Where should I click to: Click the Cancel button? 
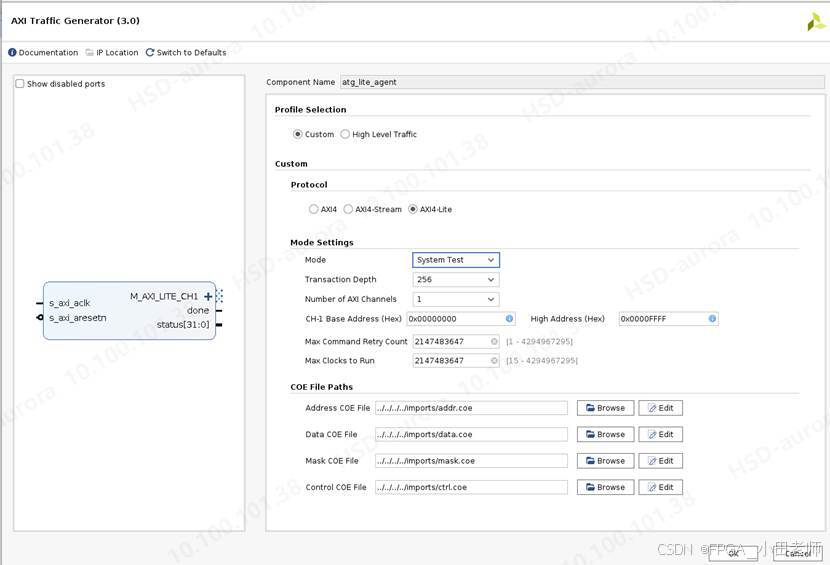[x=797, y=553]
